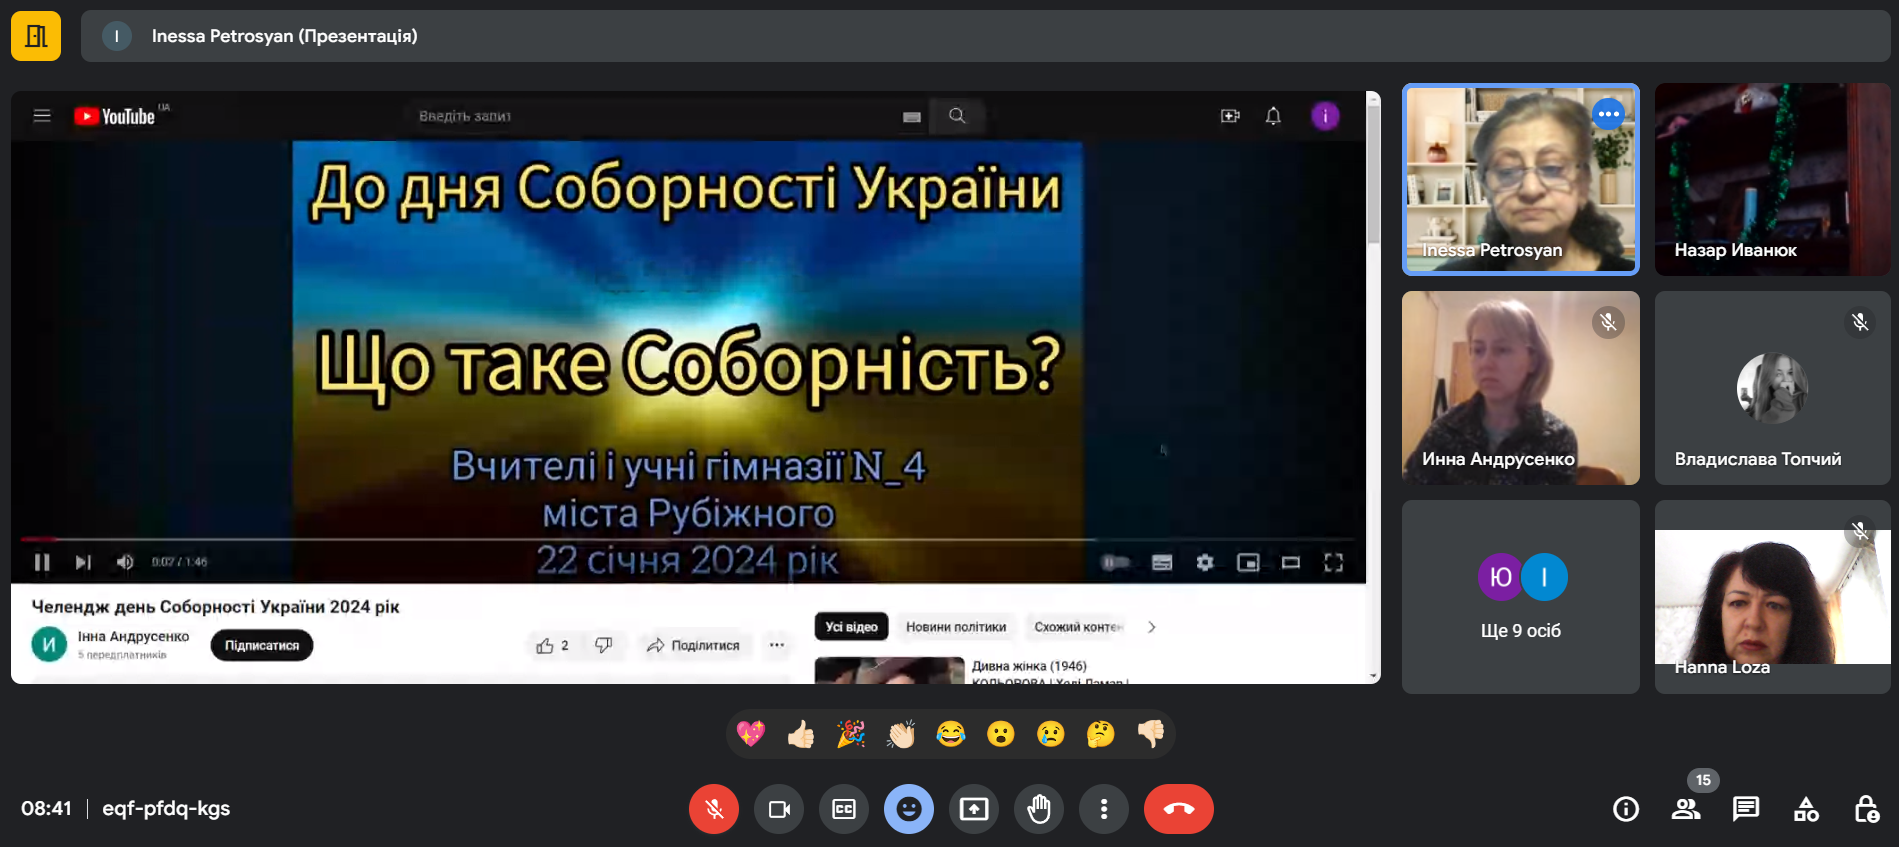This screenshot has width=1899, height=847.
Task: Raise your hand
Action: [1039, 809]
